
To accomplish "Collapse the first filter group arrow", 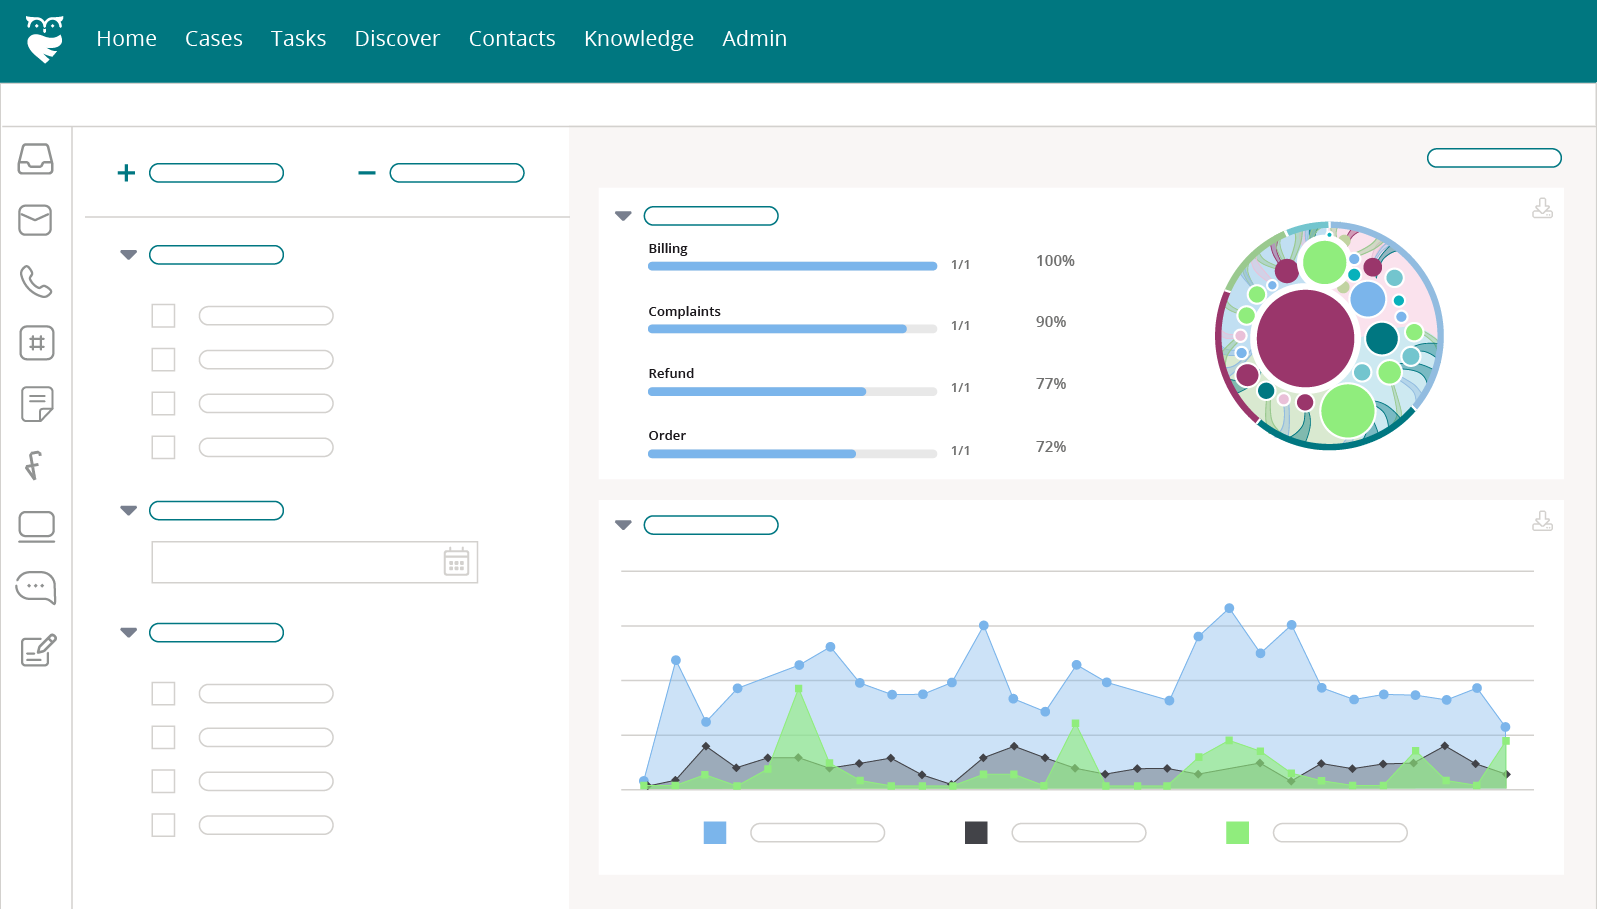I will [x=128, y=255].
